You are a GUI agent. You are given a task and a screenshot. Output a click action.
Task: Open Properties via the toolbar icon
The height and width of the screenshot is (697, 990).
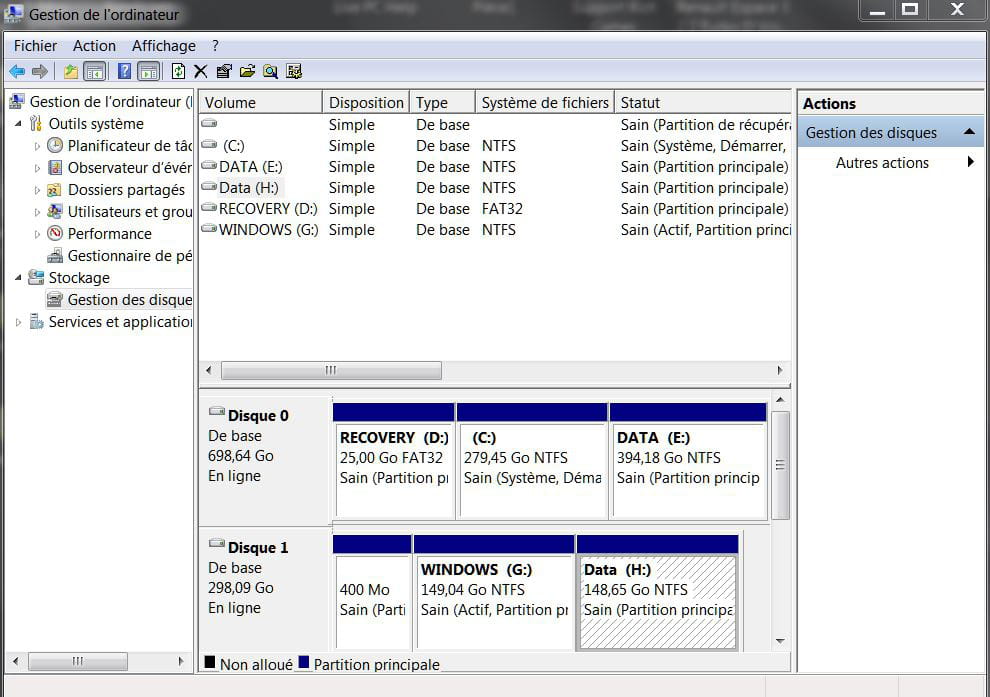[x=223, y=71]
